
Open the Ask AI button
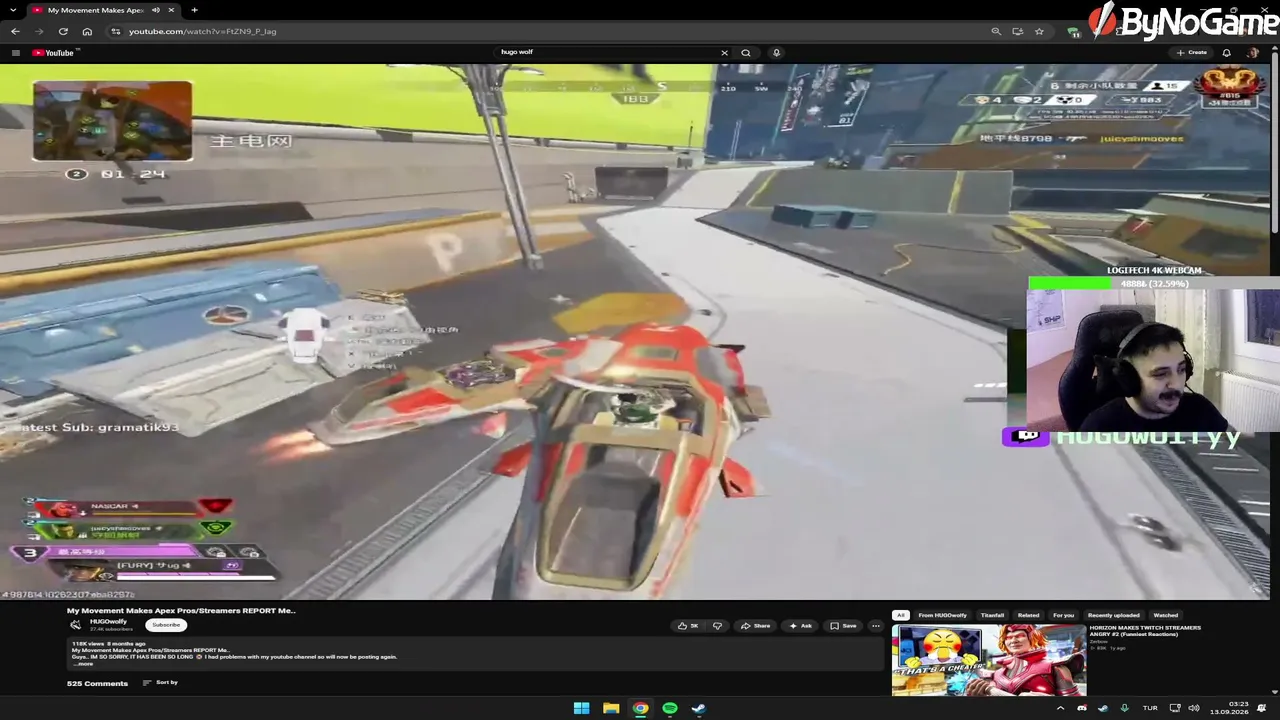(800, 626)
